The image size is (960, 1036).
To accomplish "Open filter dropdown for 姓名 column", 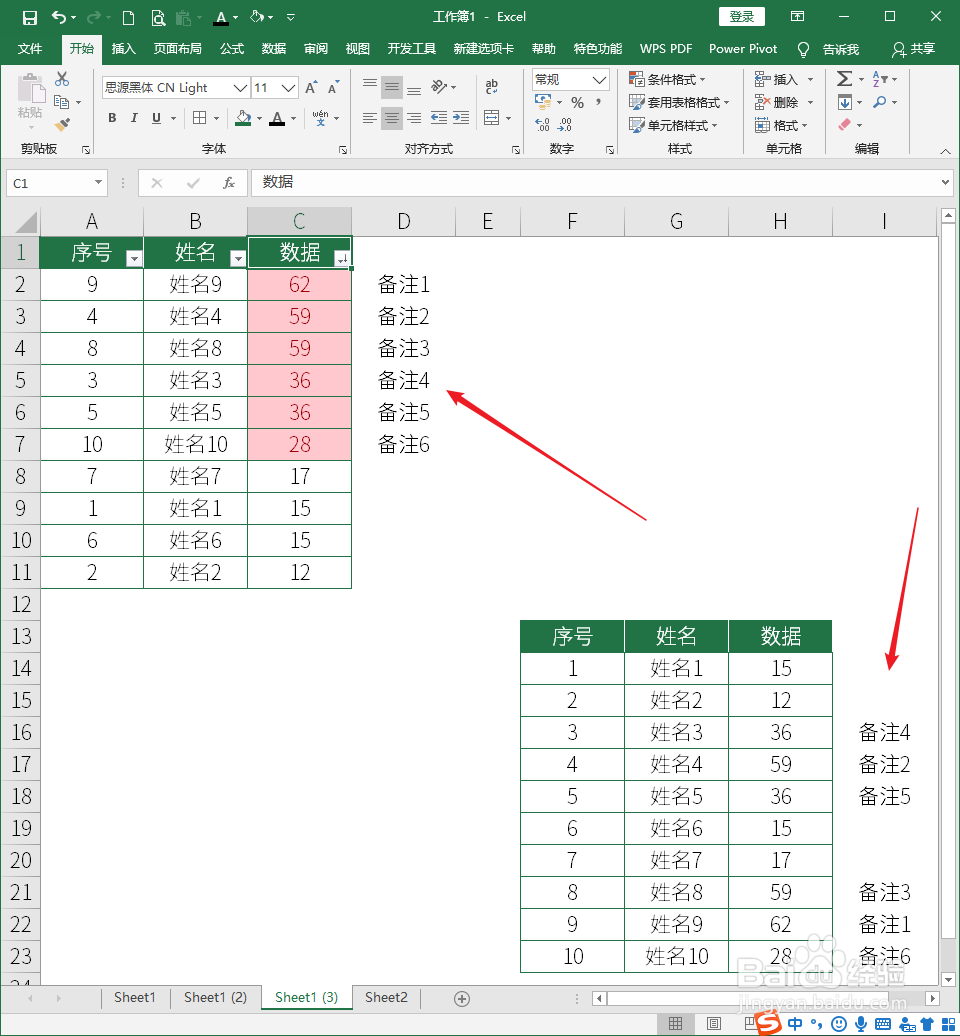I will coord(238,259).
